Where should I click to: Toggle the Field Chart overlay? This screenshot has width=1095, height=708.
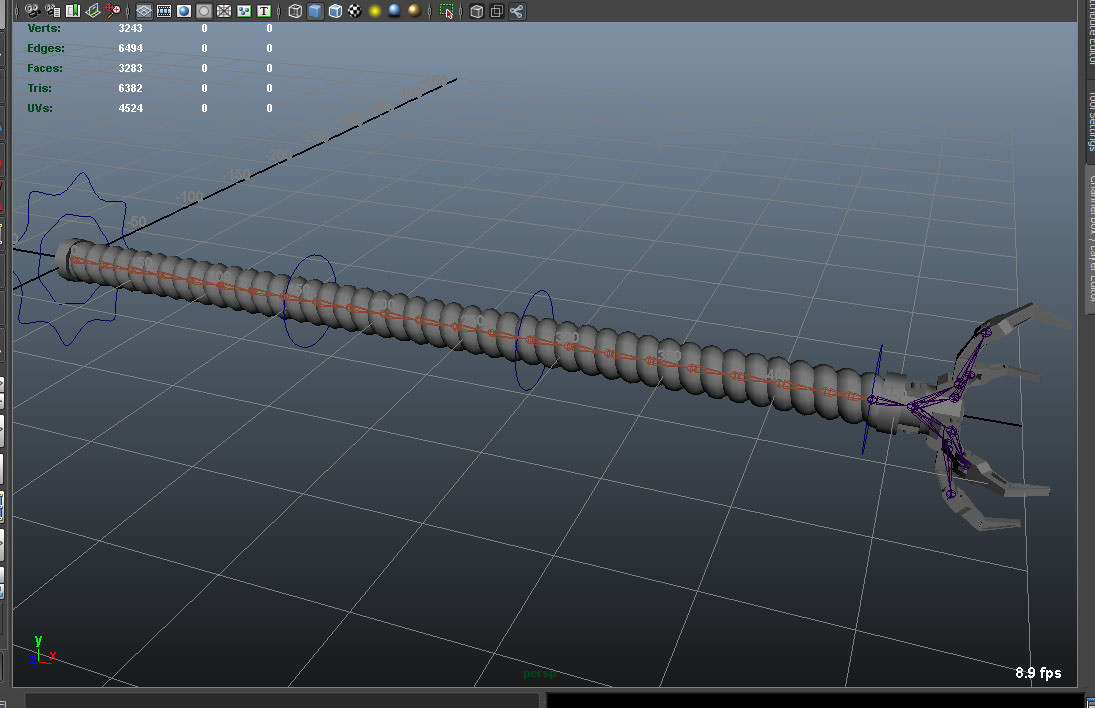223,11
